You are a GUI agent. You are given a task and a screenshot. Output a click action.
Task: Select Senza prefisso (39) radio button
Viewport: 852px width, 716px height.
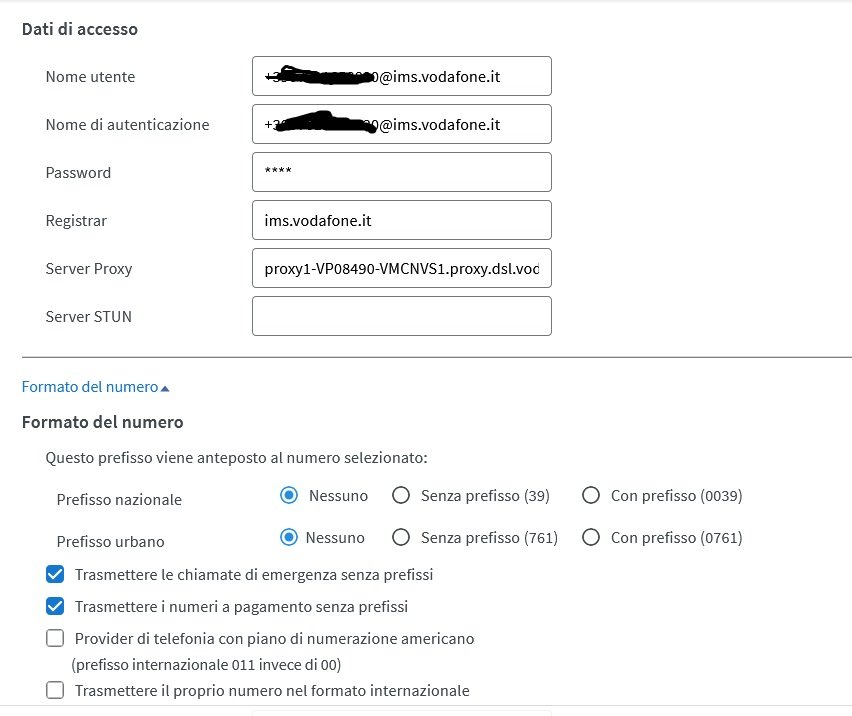401,495
